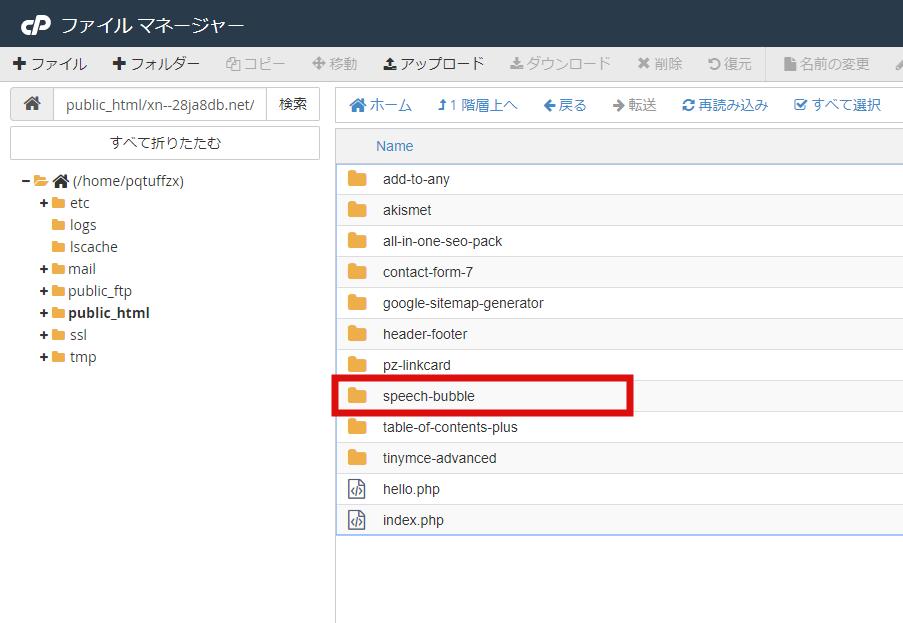Click the Back arrow button
This screenshot has width=903, height=623.
click(x=565, y=105)
